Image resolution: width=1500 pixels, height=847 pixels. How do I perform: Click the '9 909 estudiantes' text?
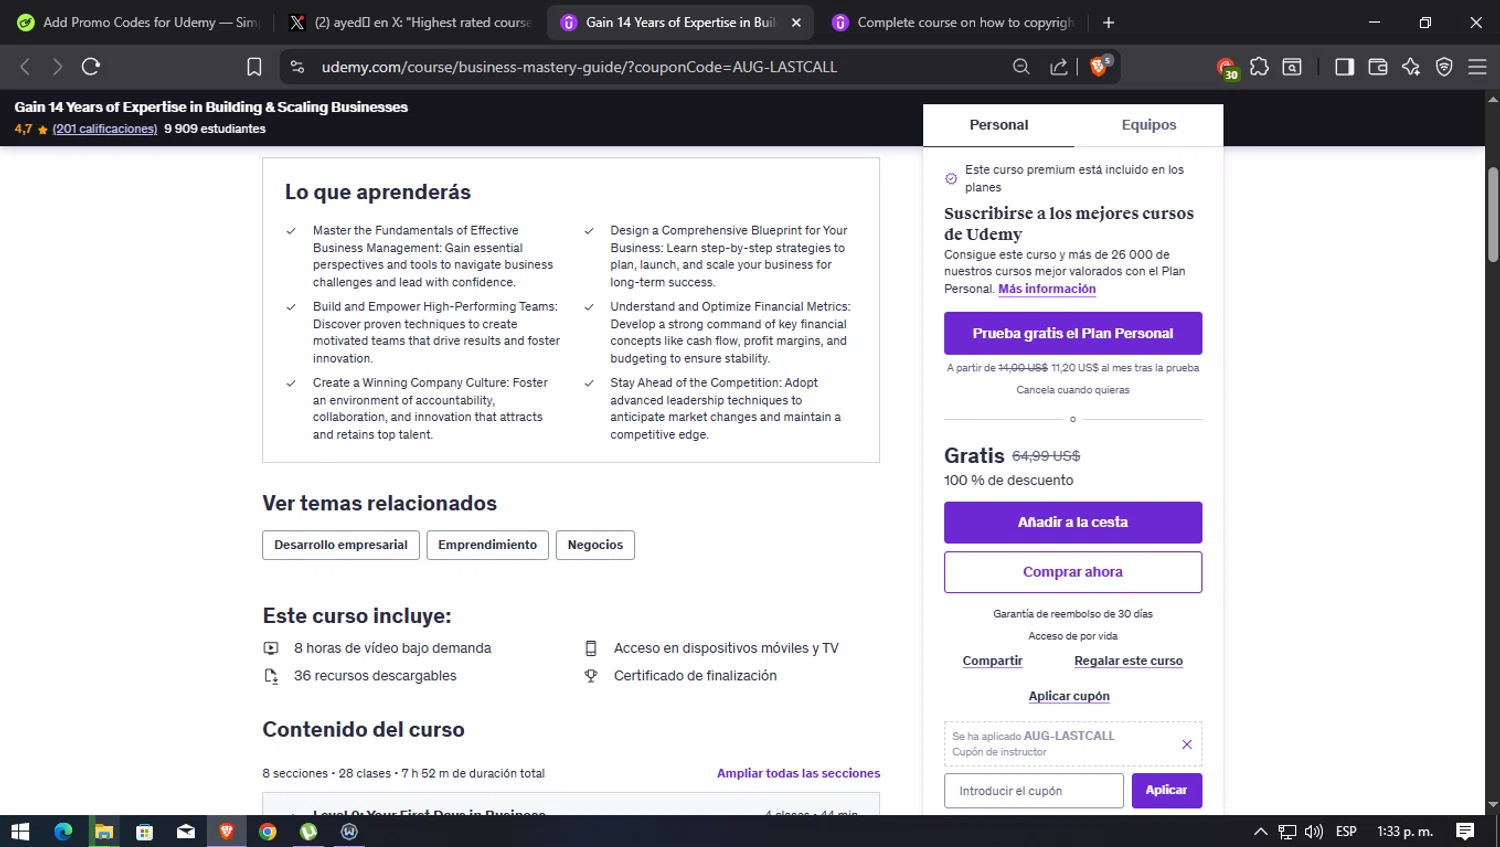(x=215, y=129)
